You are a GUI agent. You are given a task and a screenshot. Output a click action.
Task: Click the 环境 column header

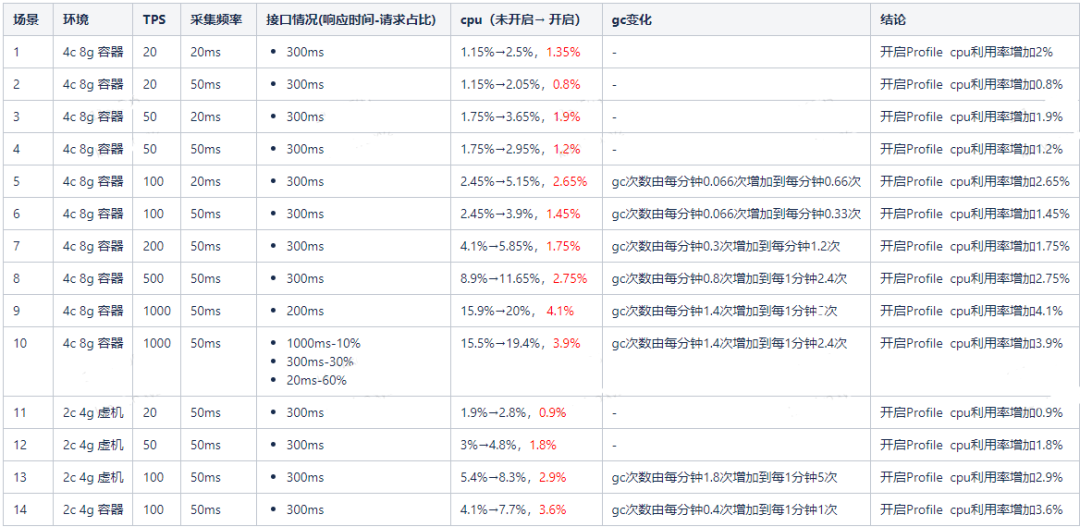coord(76,19)
